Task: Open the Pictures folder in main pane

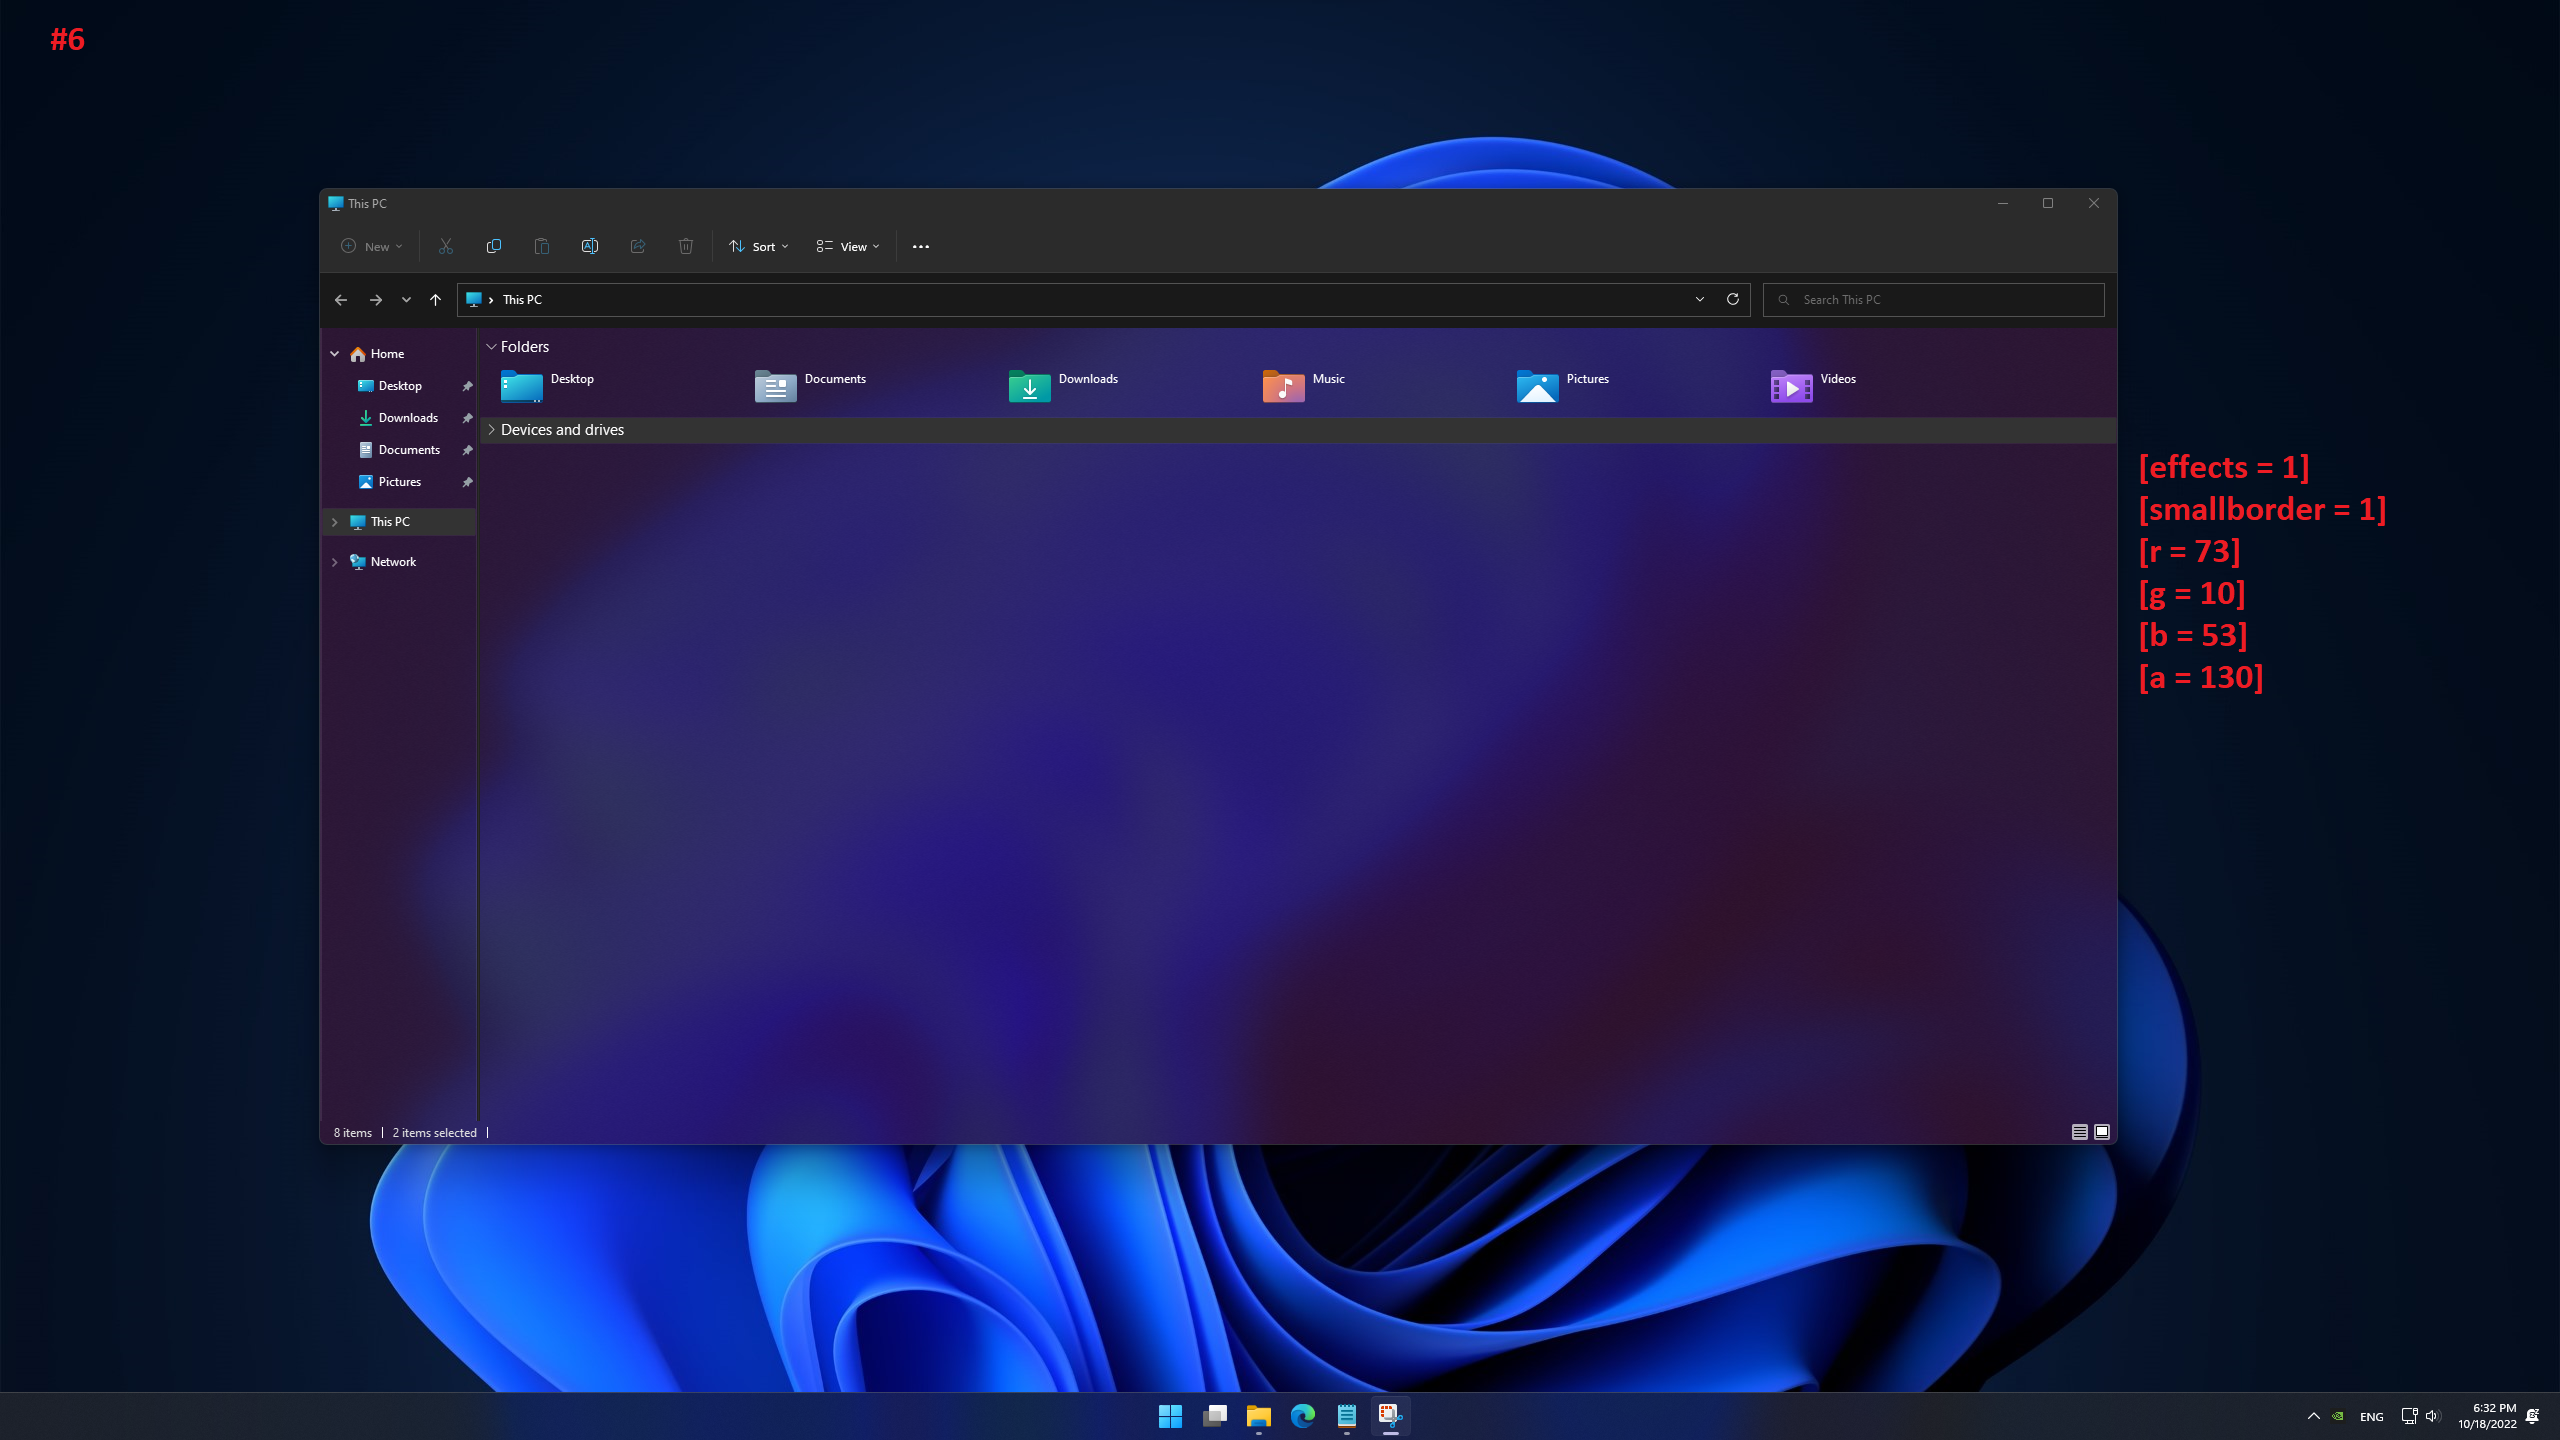Action: (1563, 386)
